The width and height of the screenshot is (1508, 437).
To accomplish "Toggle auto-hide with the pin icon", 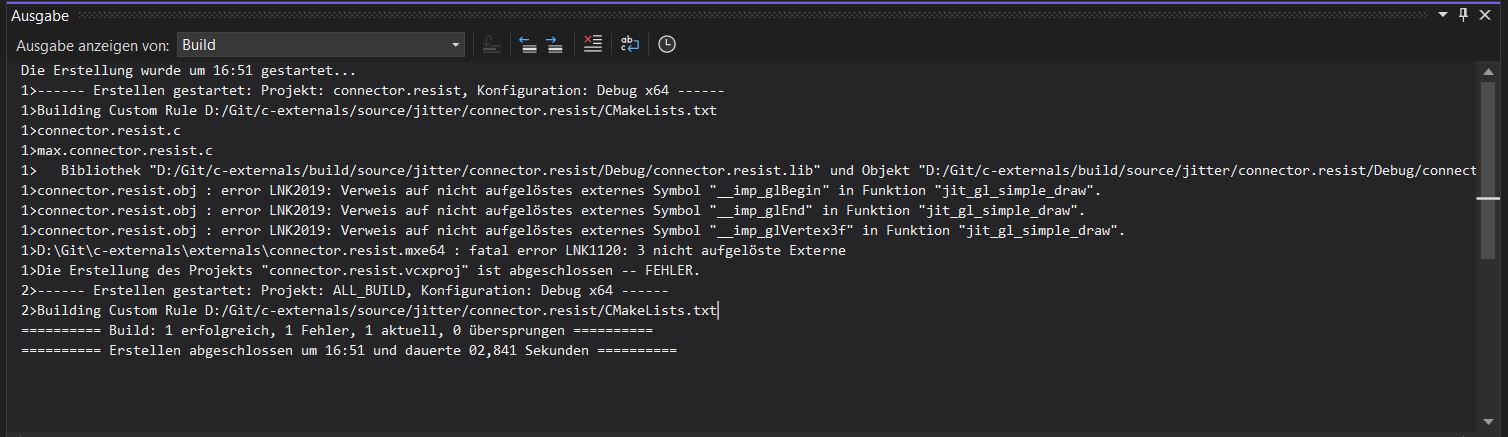I will 1463,15.
